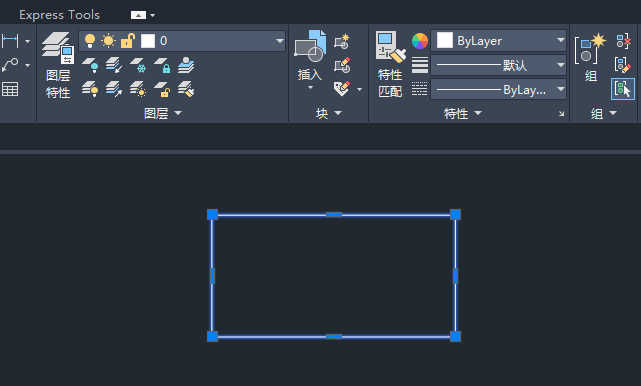This screenshot has width=641, height=386.
Task: Open the Edit Attributes flyout arrow
Action: [359, 89]
